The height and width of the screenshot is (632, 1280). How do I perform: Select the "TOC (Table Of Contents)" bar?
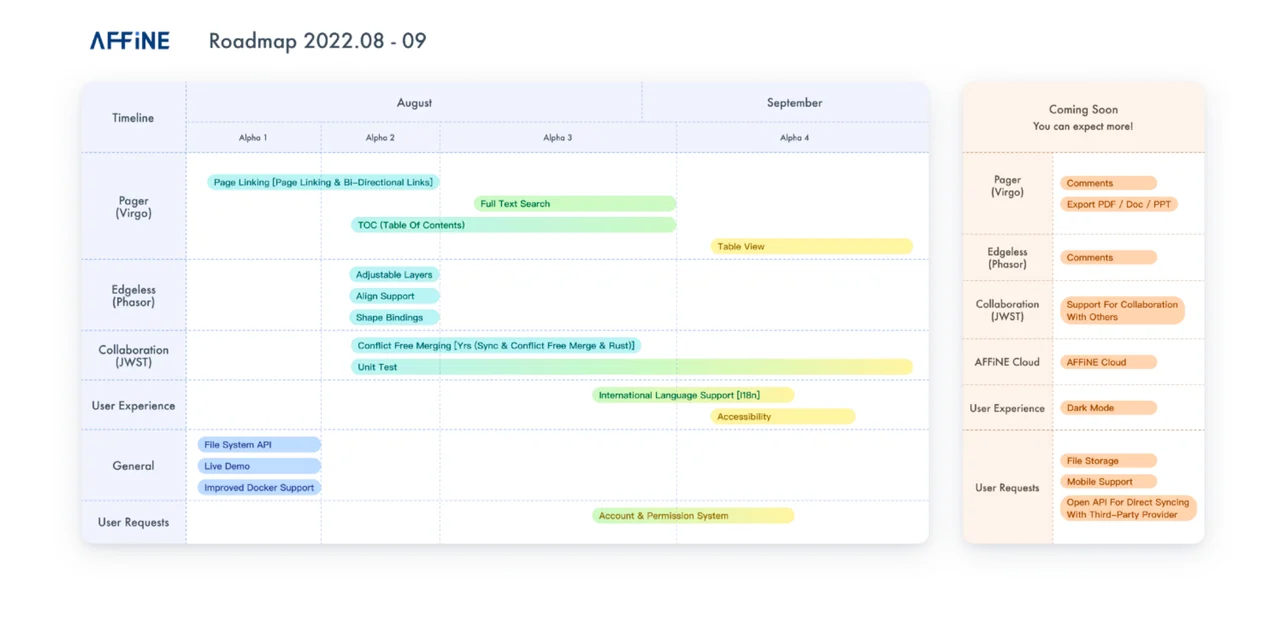(x=514, y=225)
